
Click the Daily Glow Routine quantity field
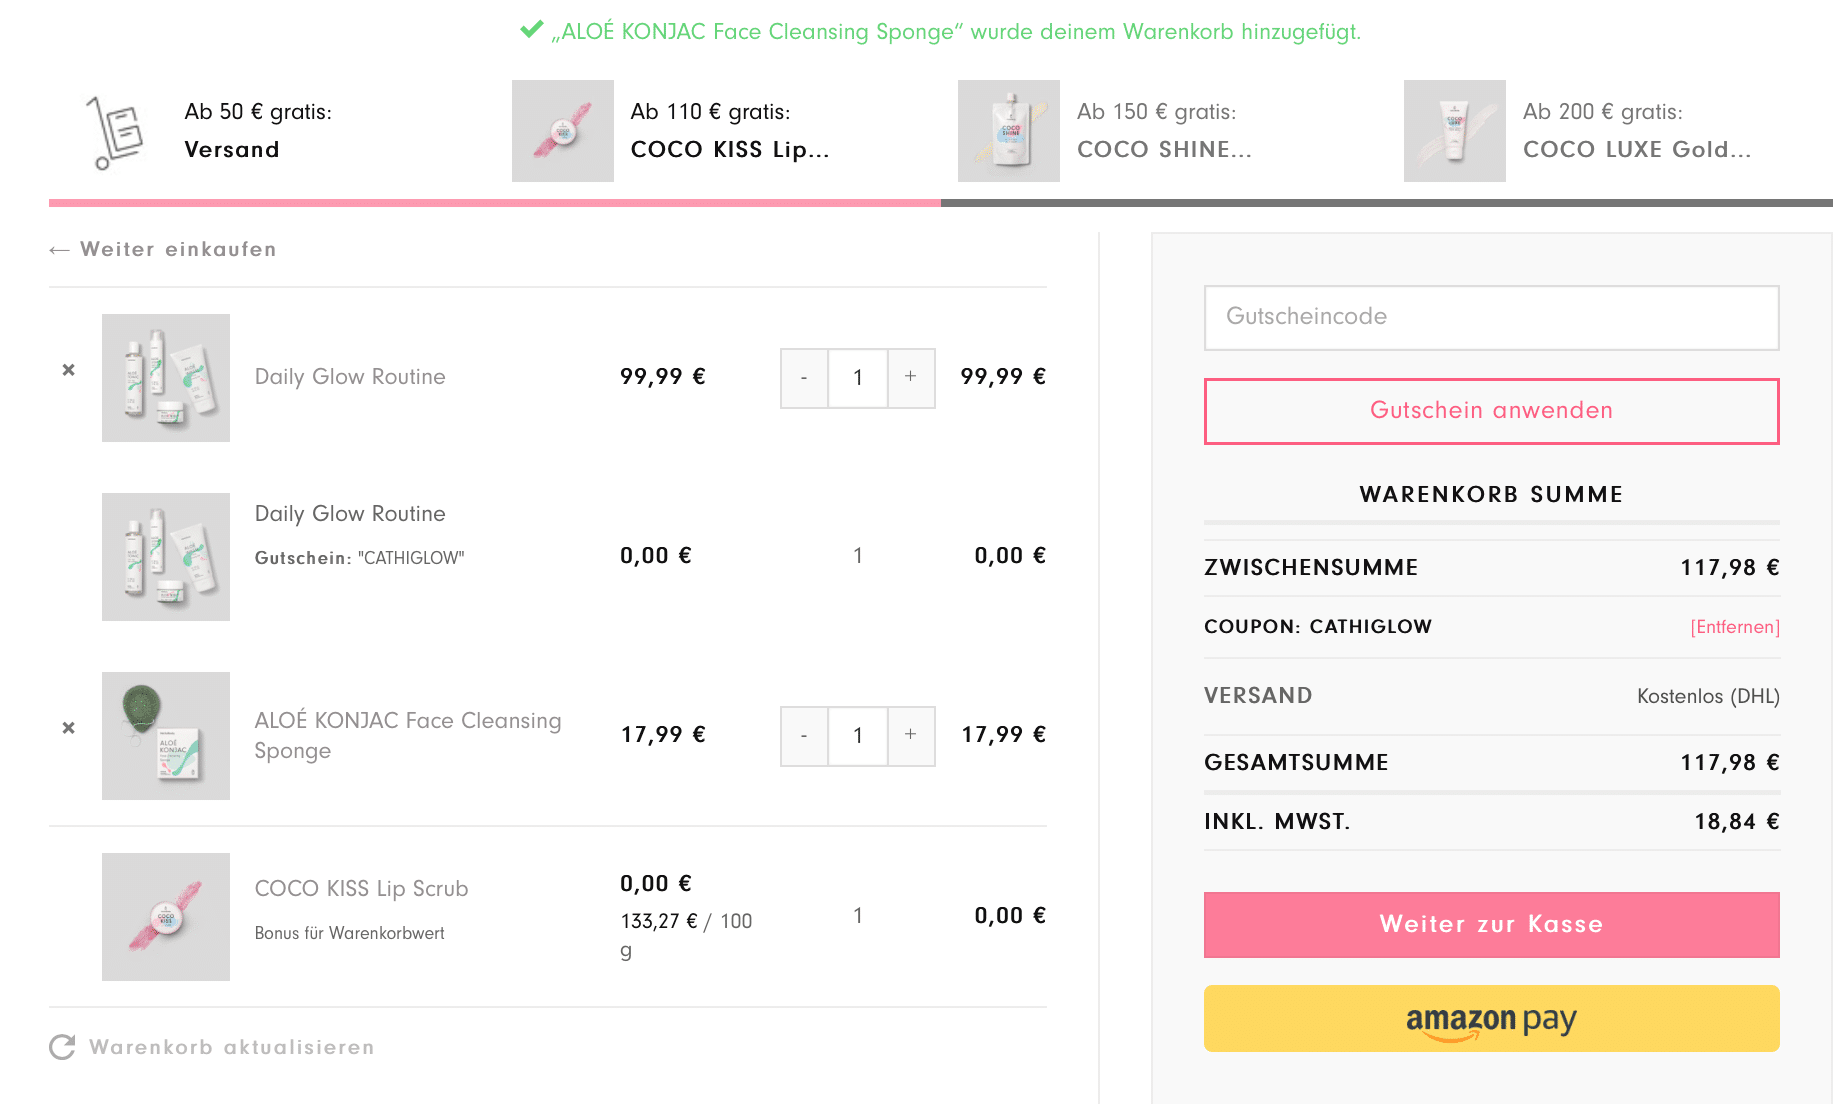click(858, 378)
